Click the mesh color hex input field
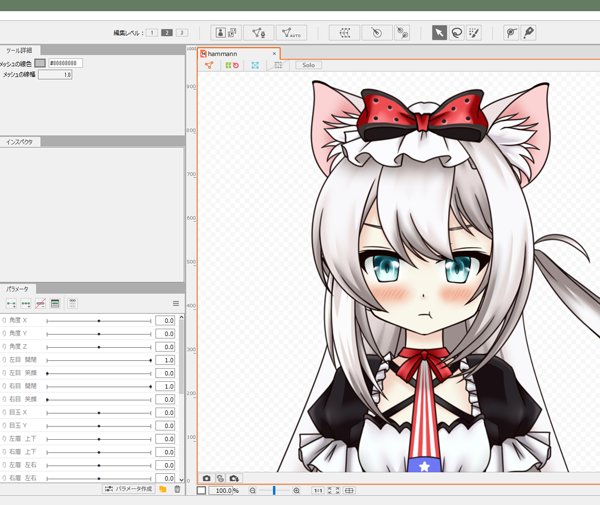The image size is (600, 505). click(65, 63)
